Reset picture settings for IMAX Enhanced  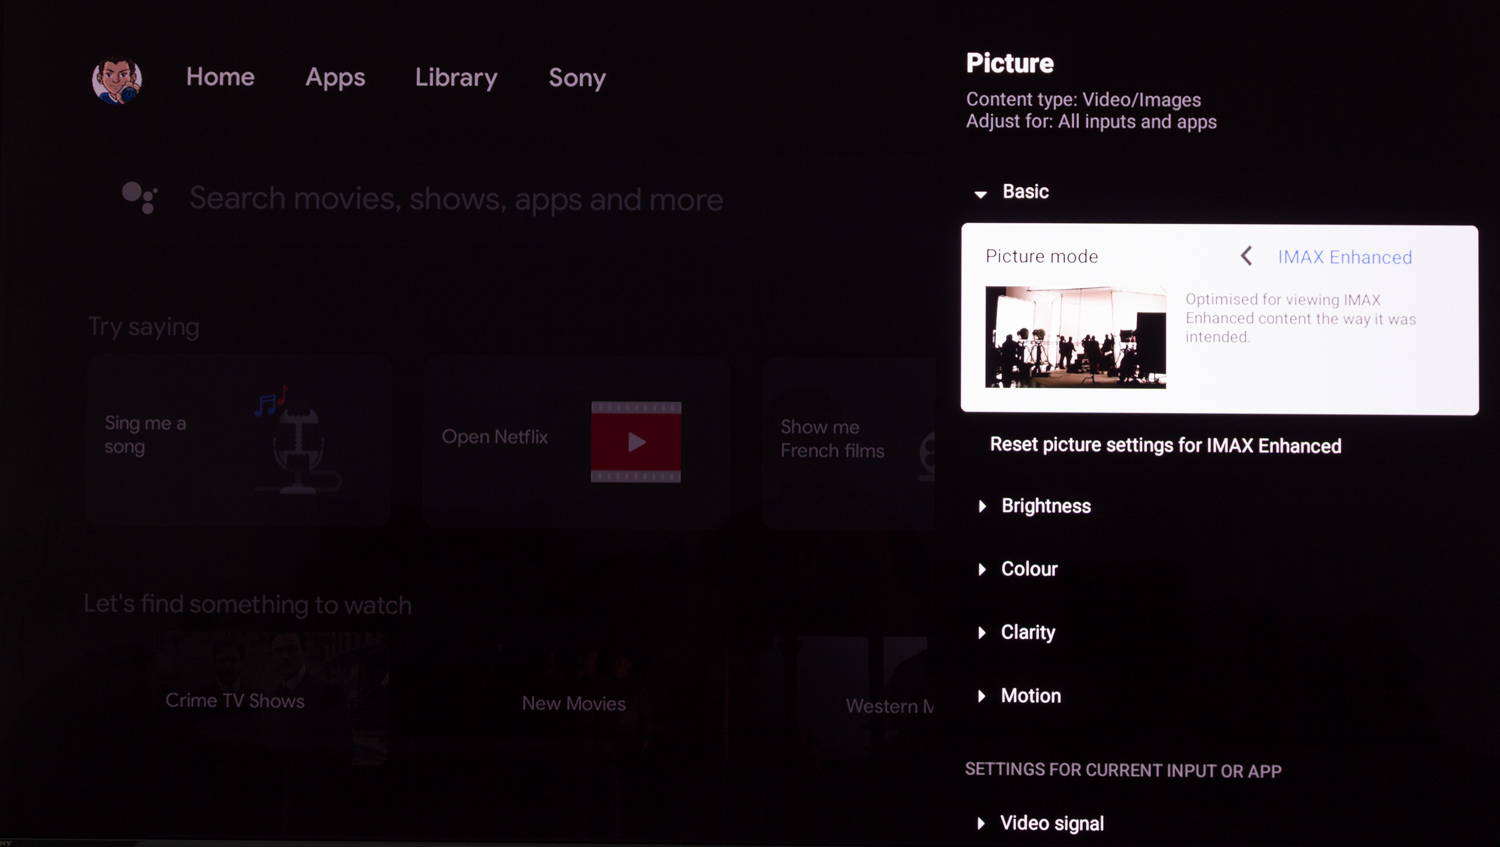tap(1166, 446)
